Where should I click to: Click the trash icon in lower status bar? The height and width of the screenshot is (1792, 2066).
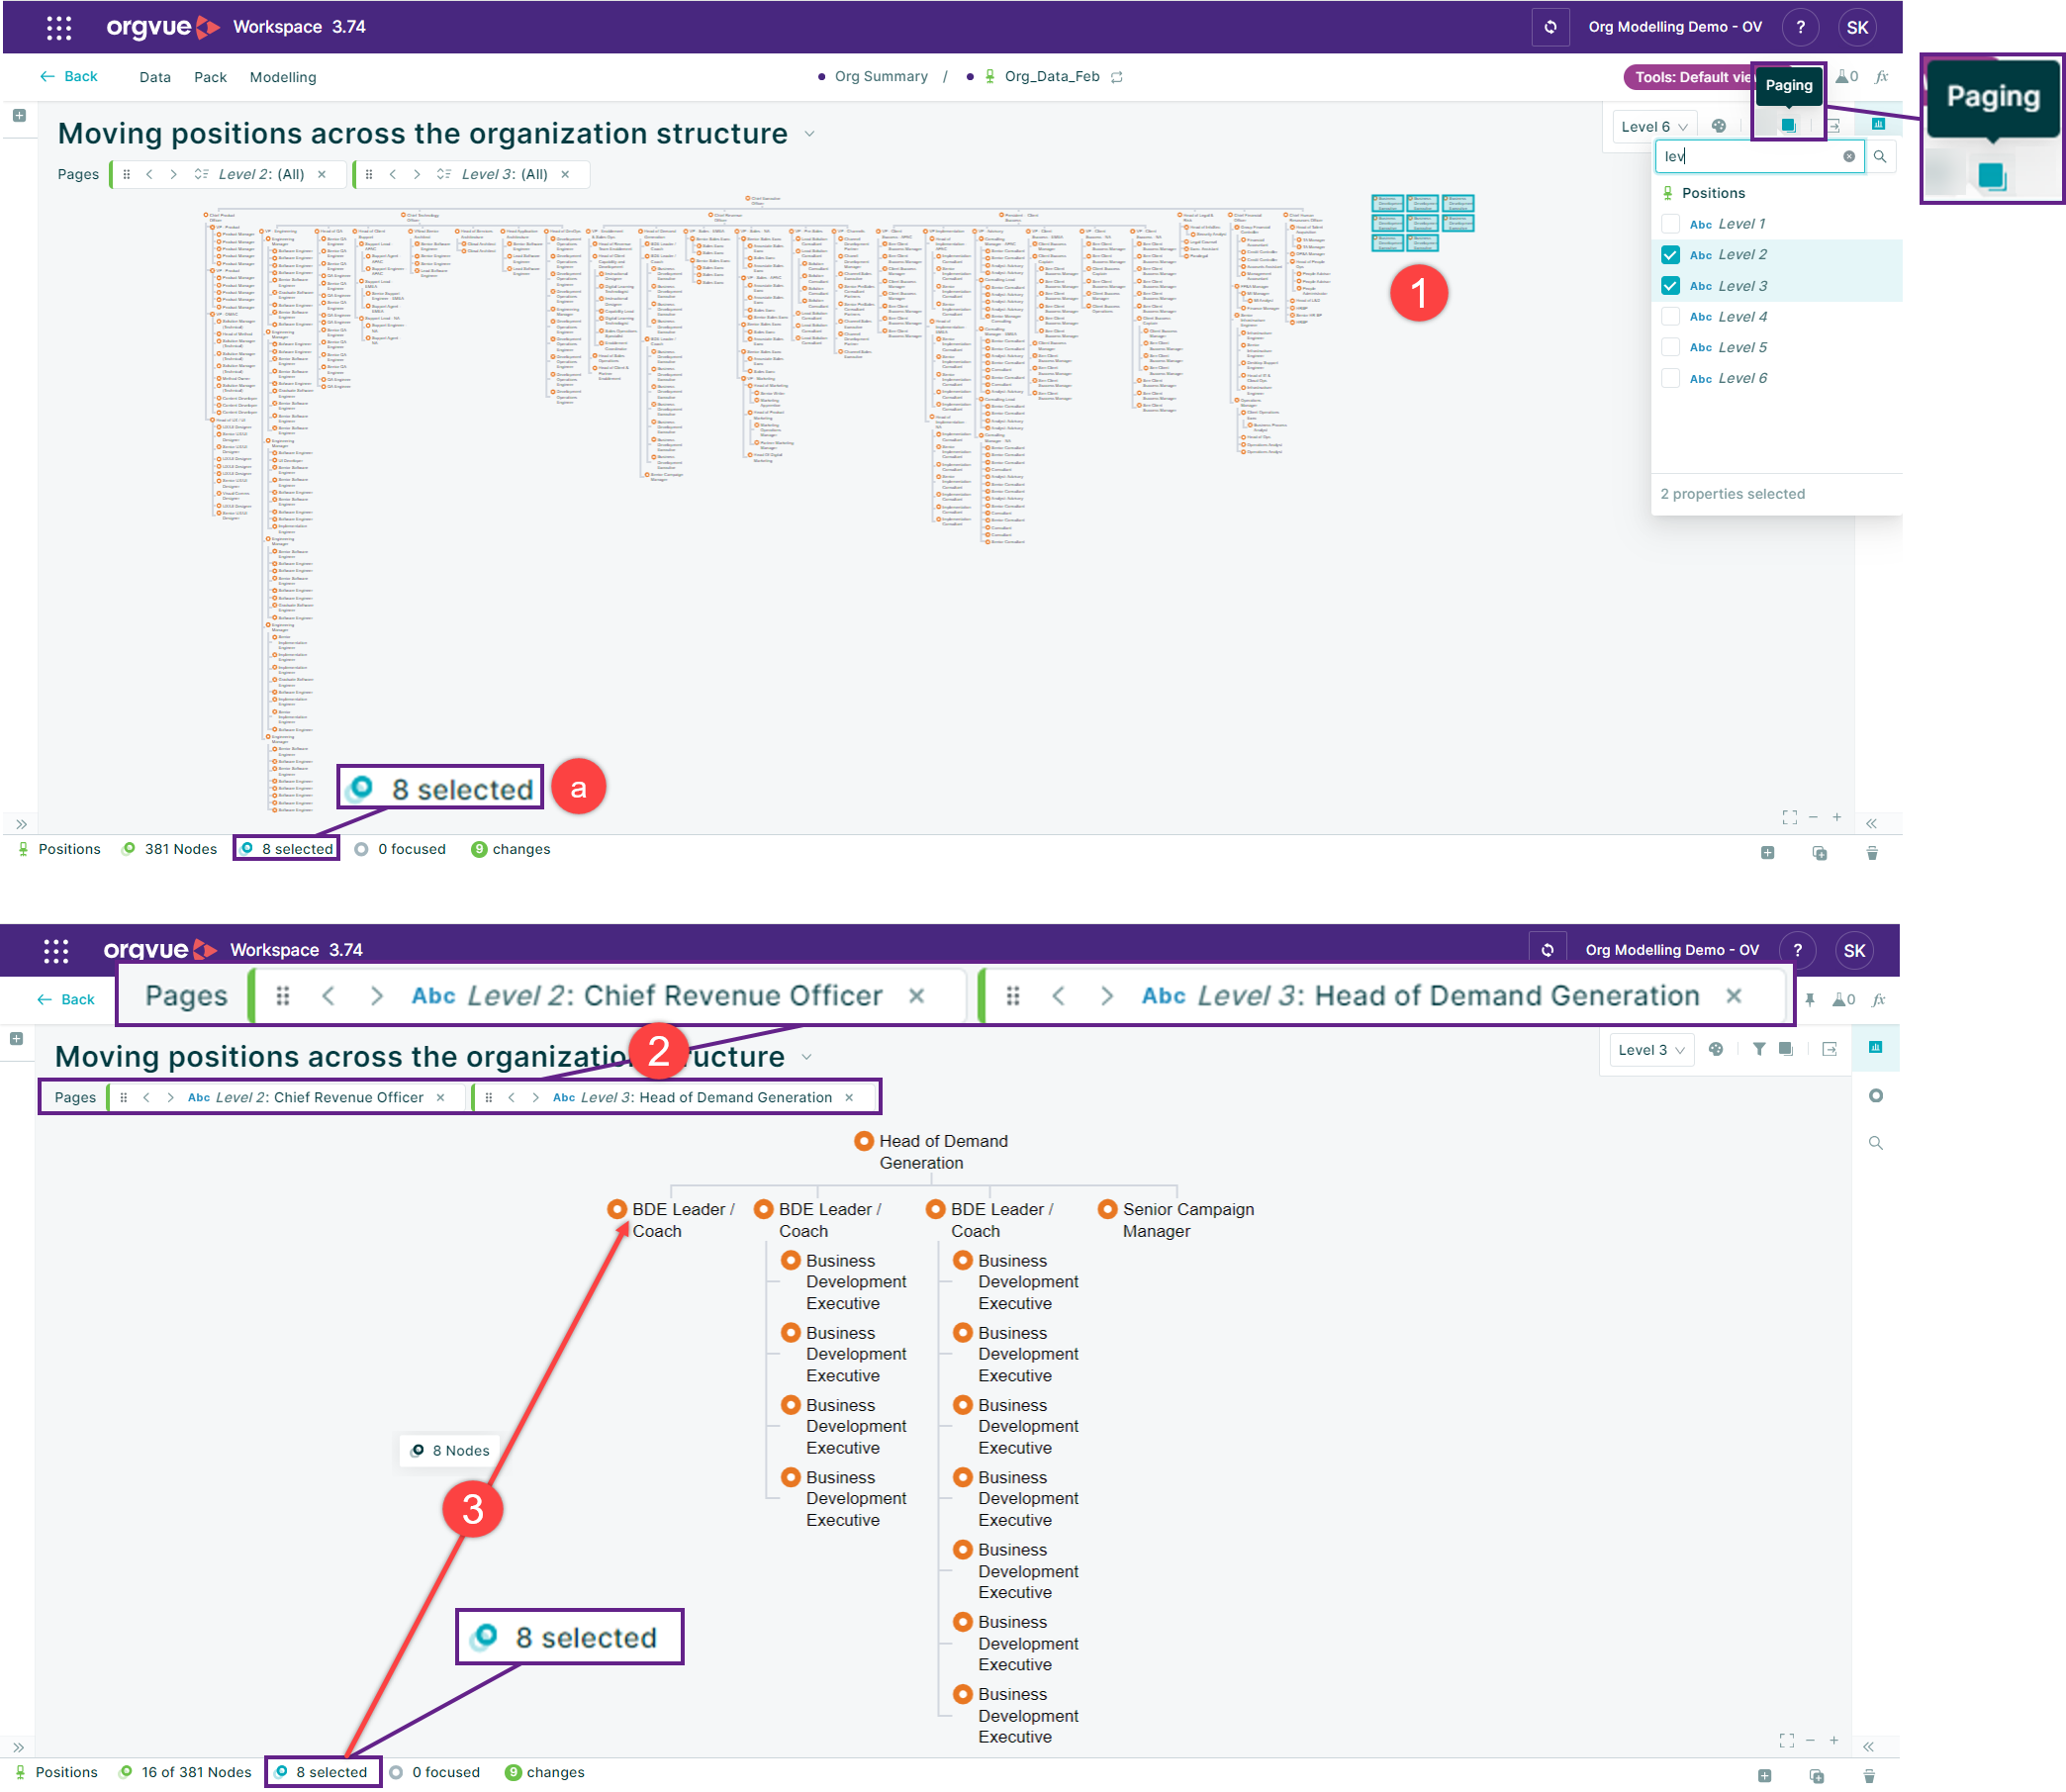coord(1868,1776)
